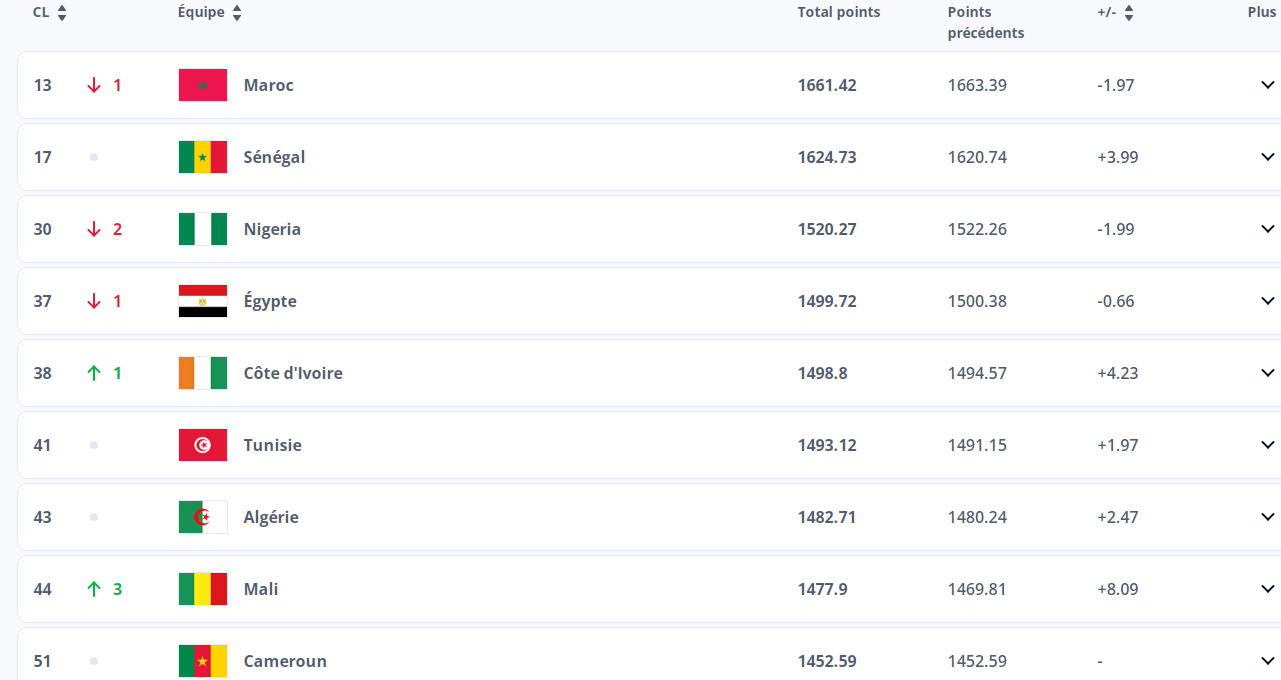Click the Mali flag icon
Image resolution: width=1281 pixels, height=680 pixels.
(203, 589)
